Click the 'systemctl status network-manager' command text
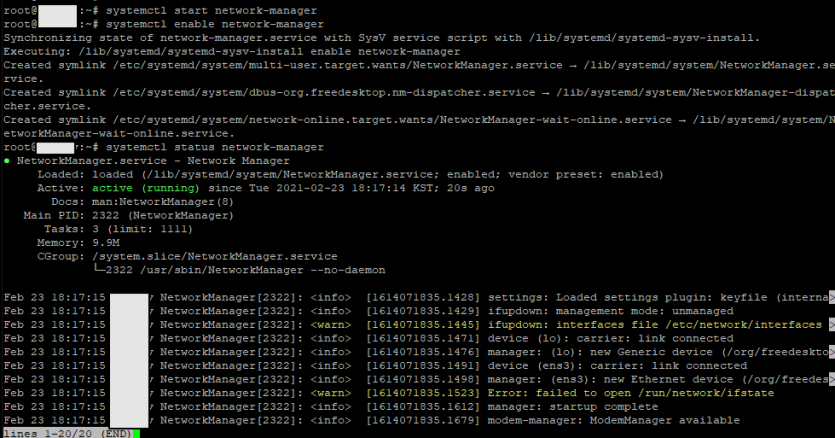Screen dimensions: 835x438 tap(215, 147)
